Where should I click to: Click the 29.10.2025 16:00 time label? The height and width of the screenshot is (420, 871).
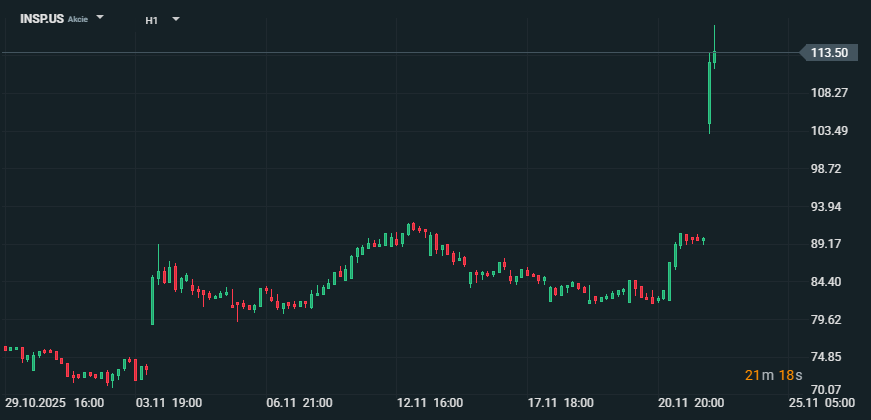point(54,403)
